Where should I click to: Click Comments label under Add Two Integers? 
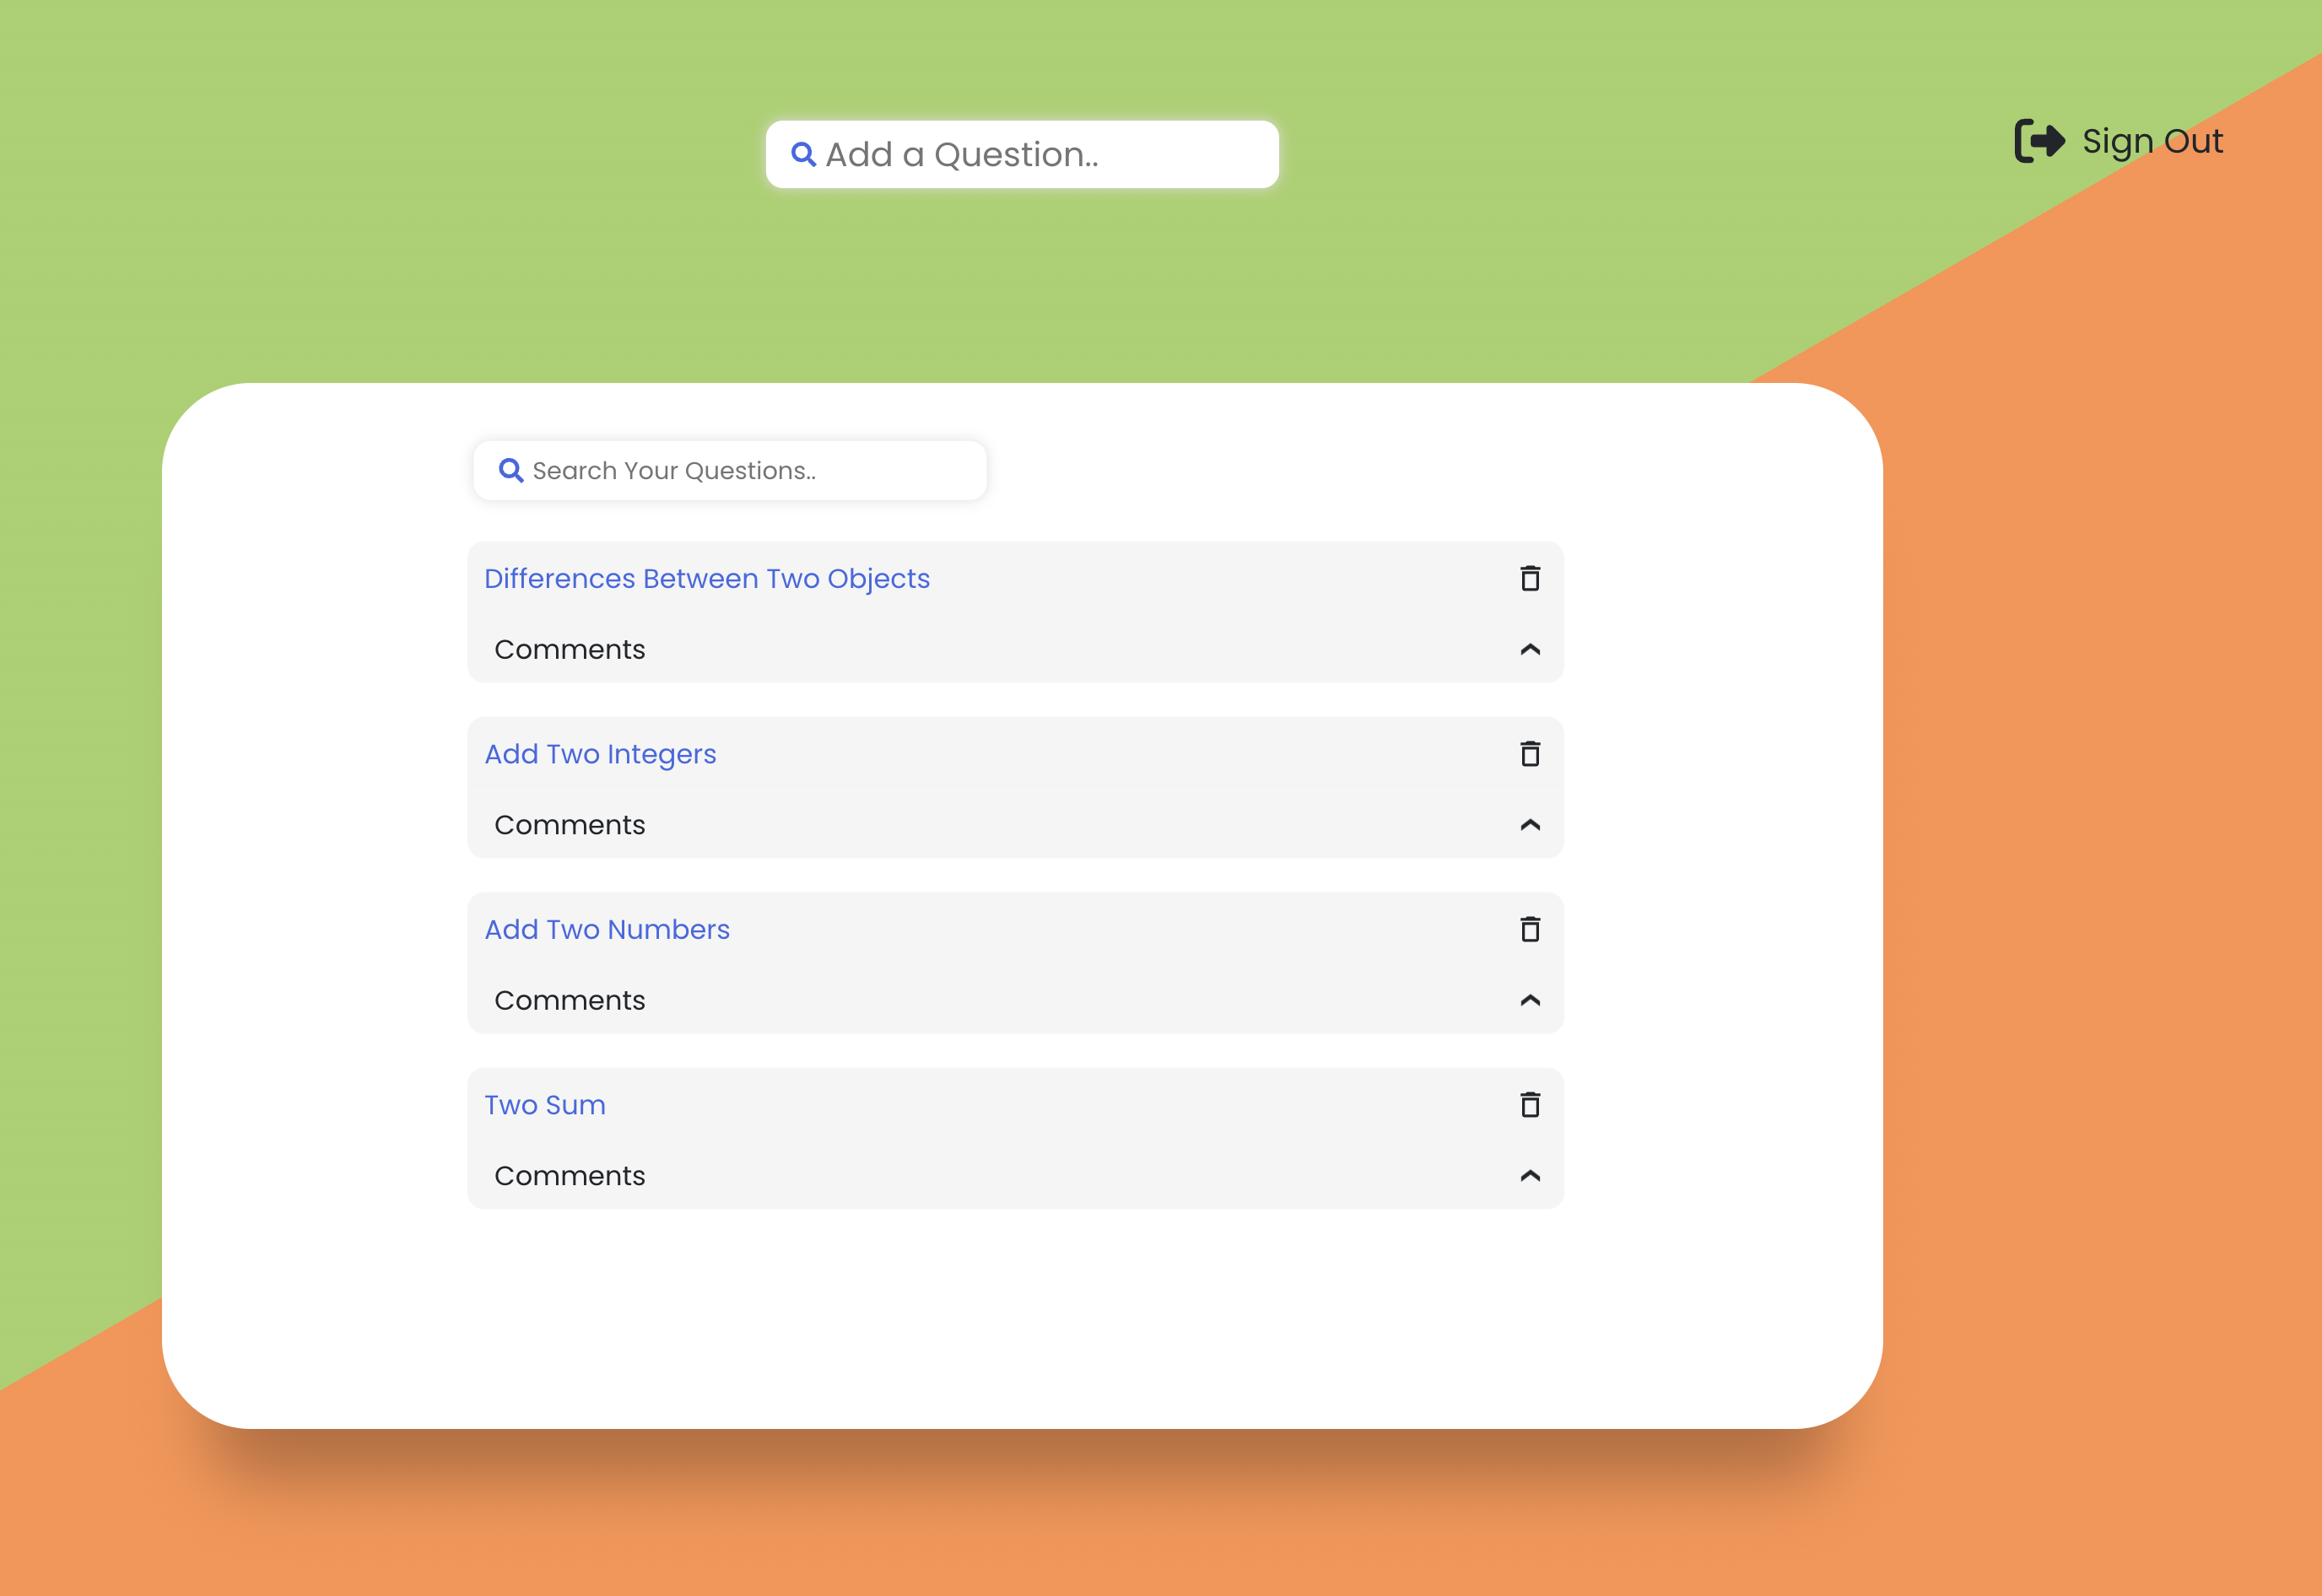point(569,824)
